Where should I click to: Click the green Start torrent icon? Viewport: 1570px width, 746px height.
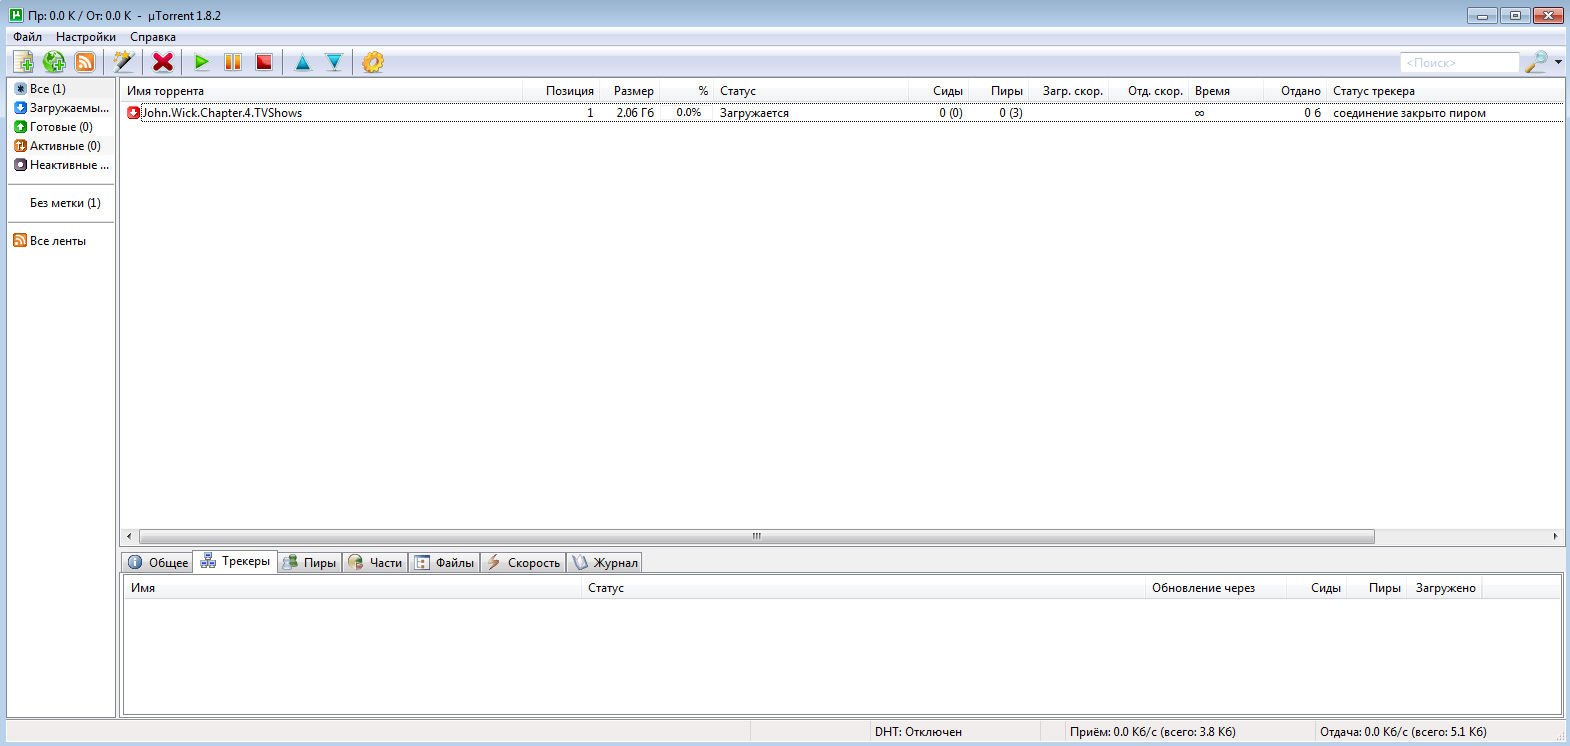click(202, 62)
